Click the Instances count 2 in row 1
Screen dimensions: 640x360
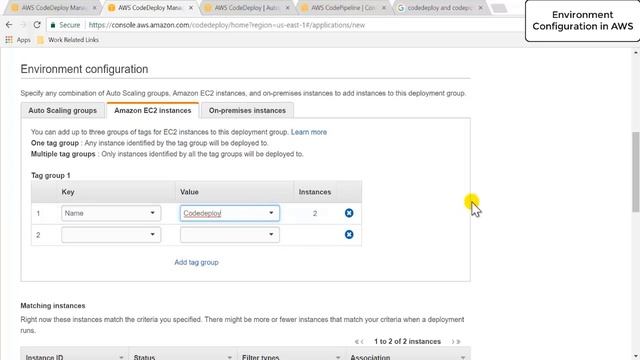point(315,213)
